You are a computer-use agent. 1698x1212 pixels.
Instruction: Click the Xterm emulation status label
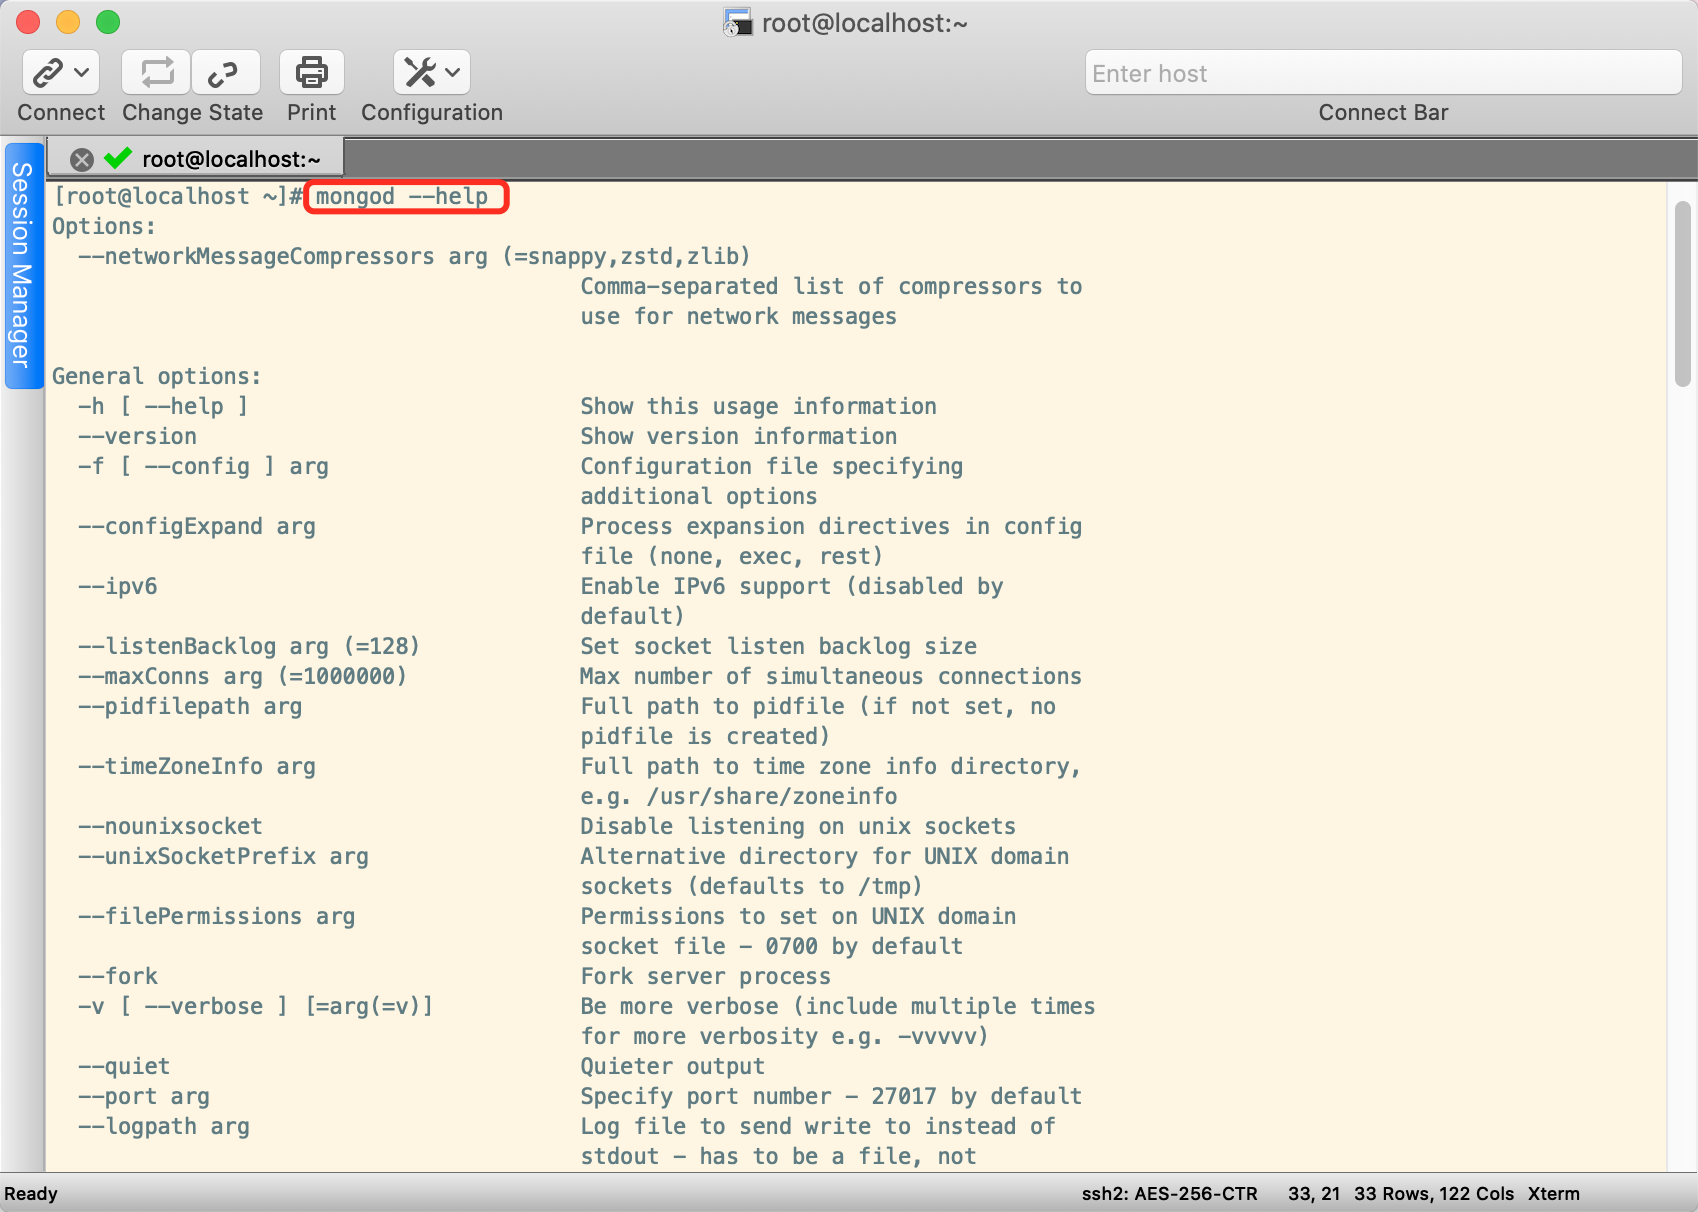[x=1553, y=1194]
